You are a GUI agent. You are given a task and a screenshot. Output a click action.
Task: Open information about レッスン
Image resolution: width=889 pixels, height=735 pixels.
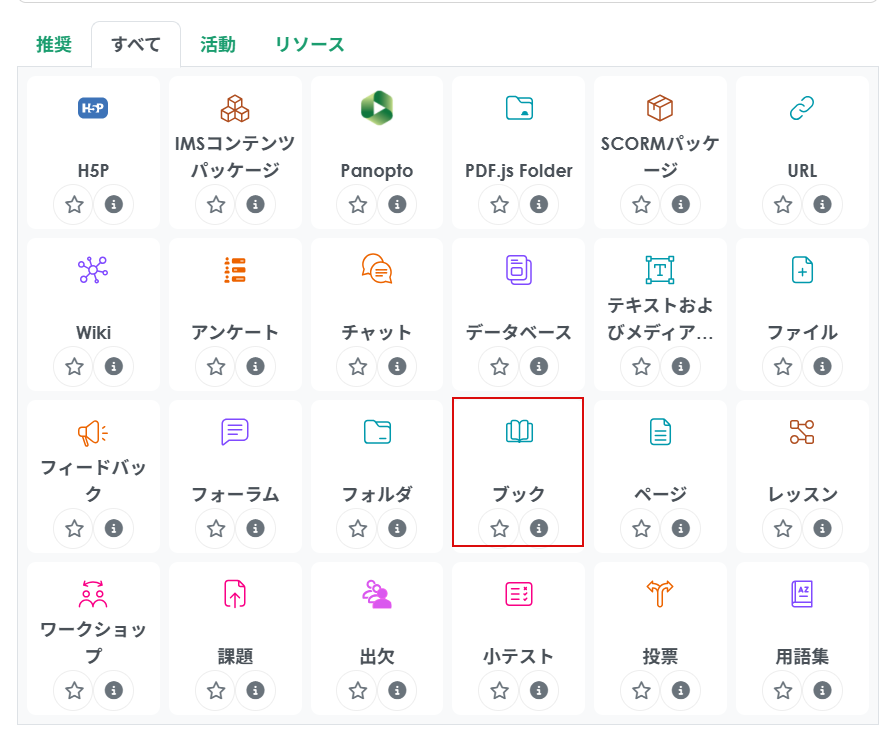click(x=822, y=528)
